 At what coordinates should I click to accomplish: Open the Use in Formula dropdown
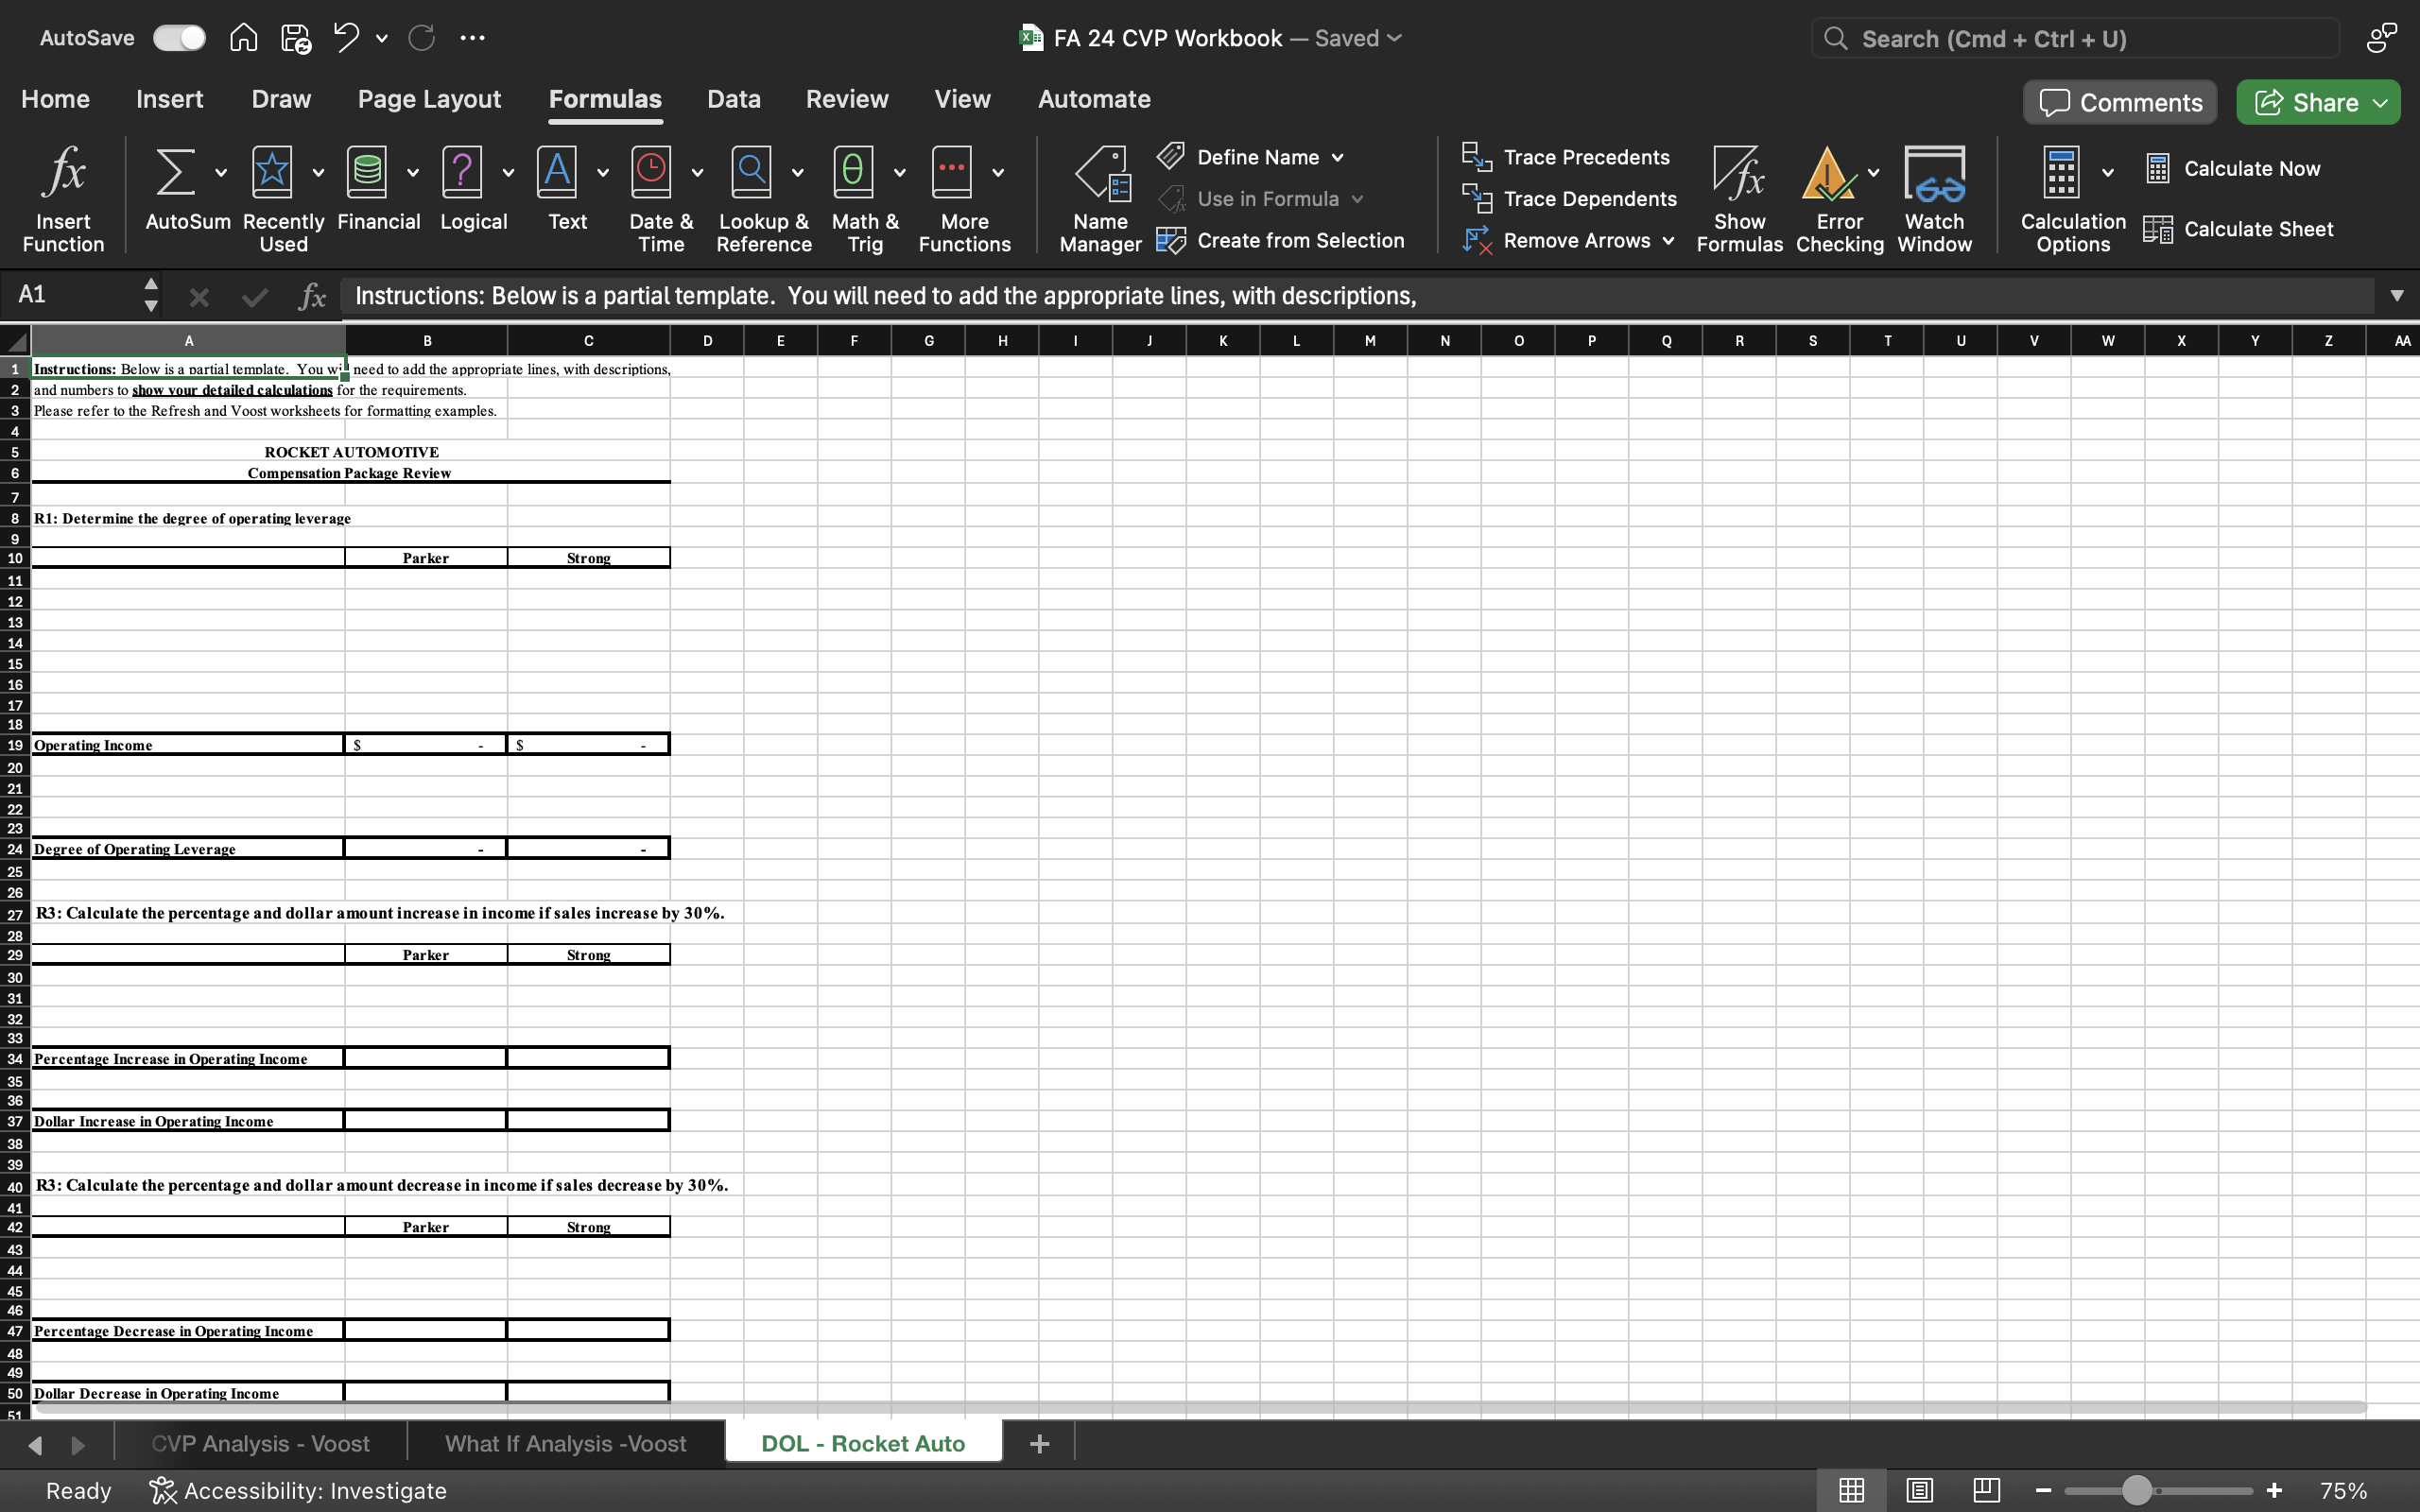(1358, 198)
